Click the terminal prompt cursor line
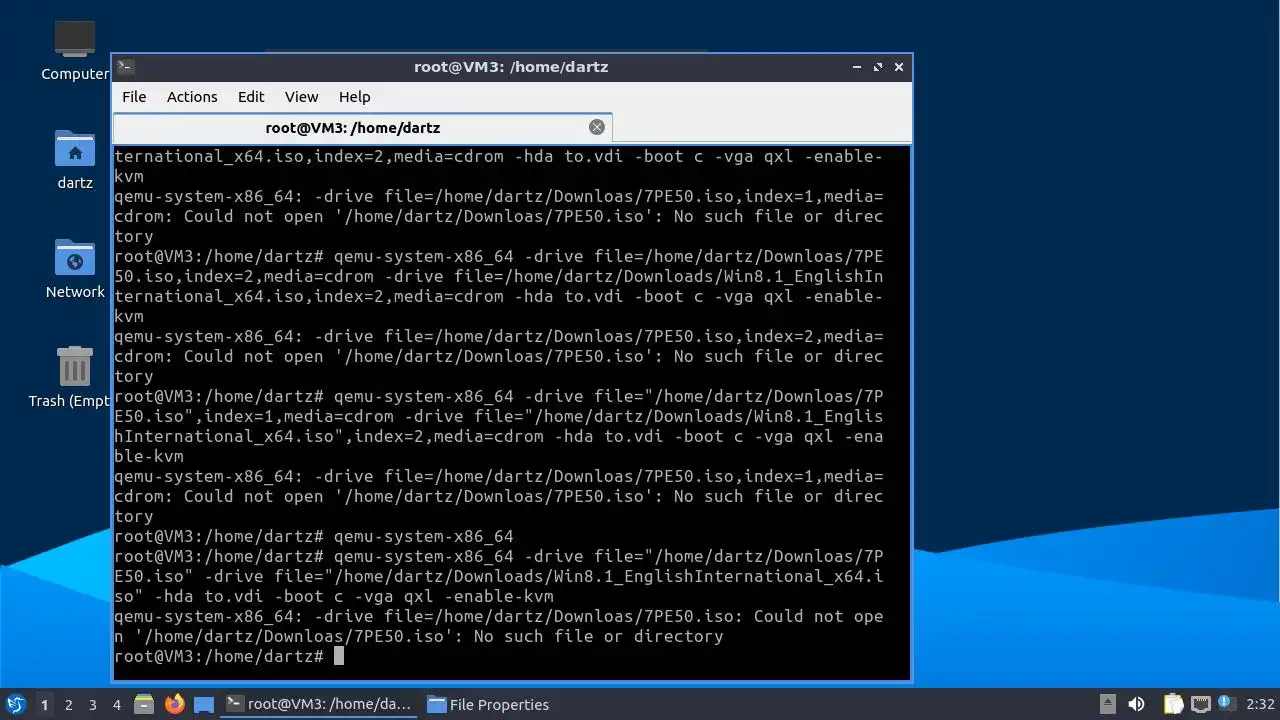This screenshot has height=720, width=1280. click(x=229, y=656)
